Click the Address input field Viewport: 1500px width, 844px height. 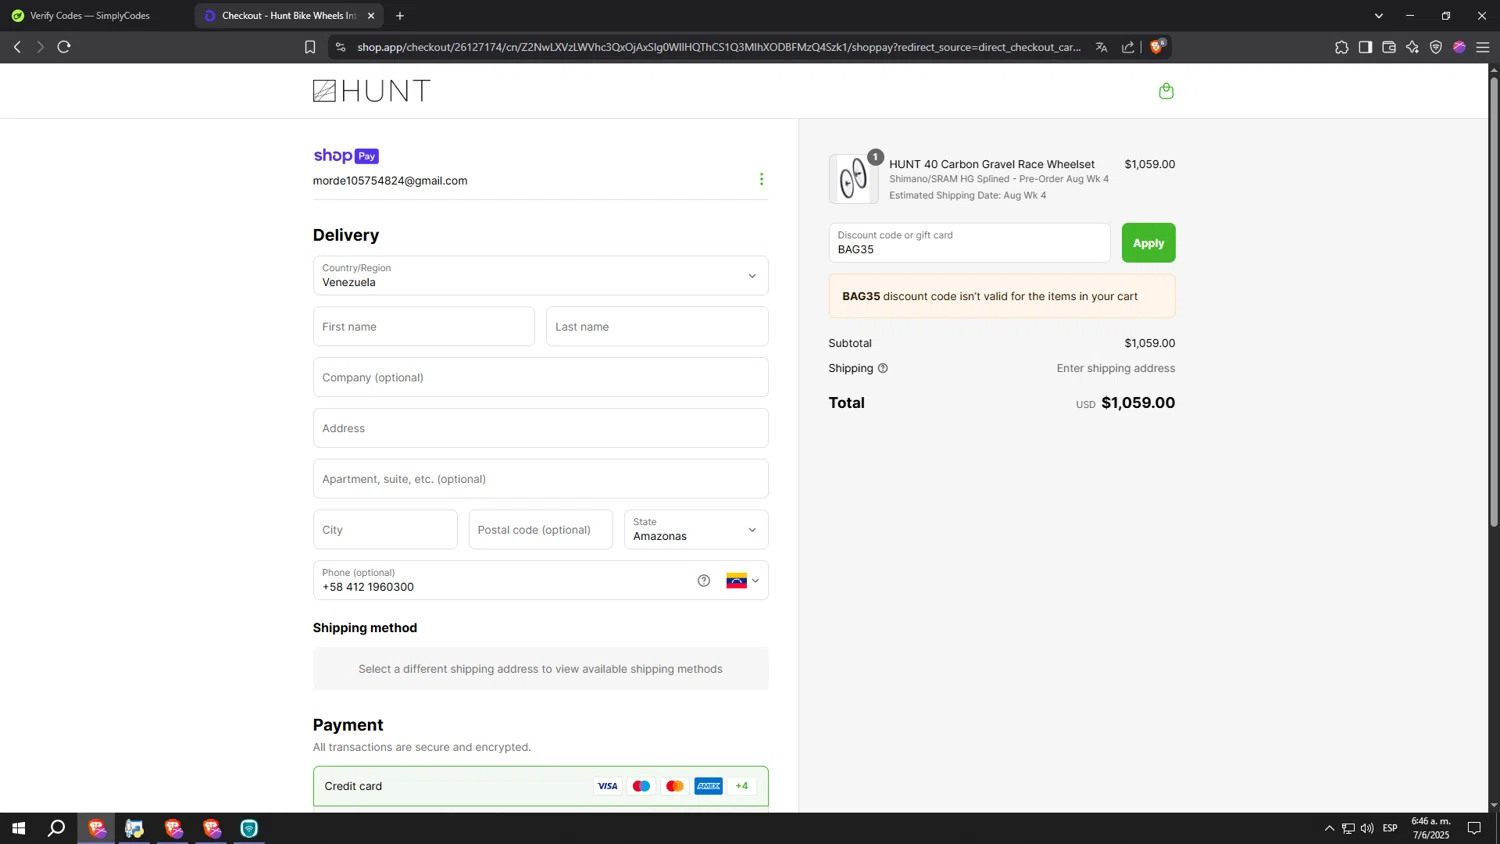540,428
